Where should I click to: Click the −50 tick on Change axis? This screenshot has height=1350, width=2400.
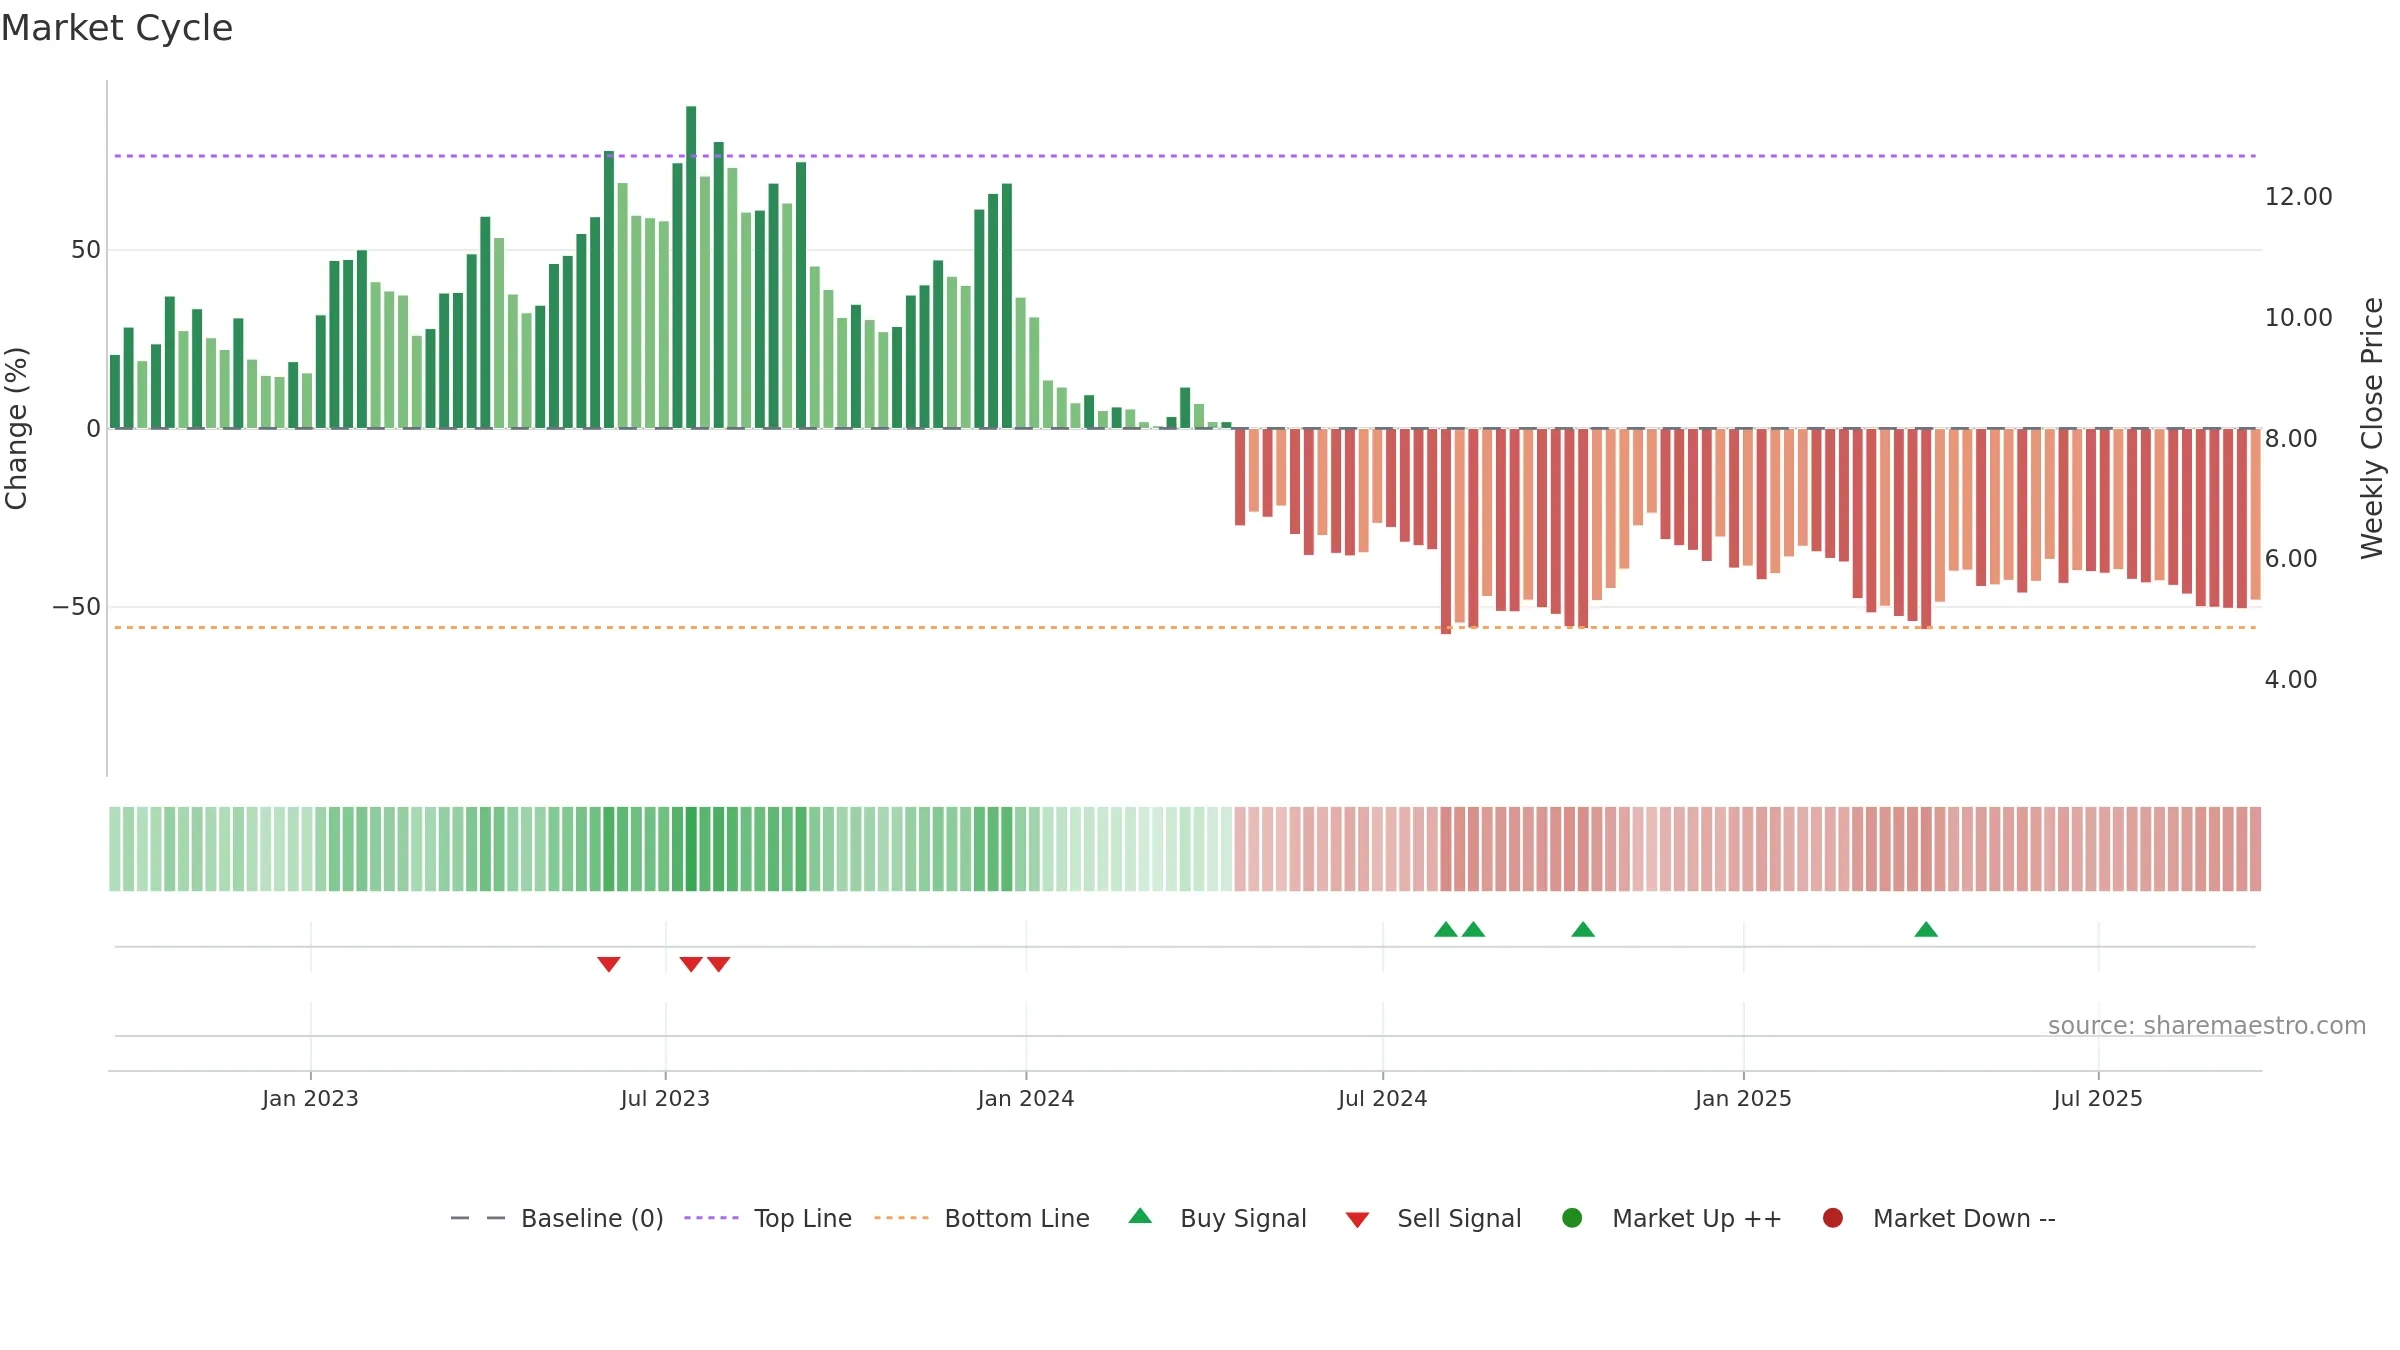click(77, 606)
